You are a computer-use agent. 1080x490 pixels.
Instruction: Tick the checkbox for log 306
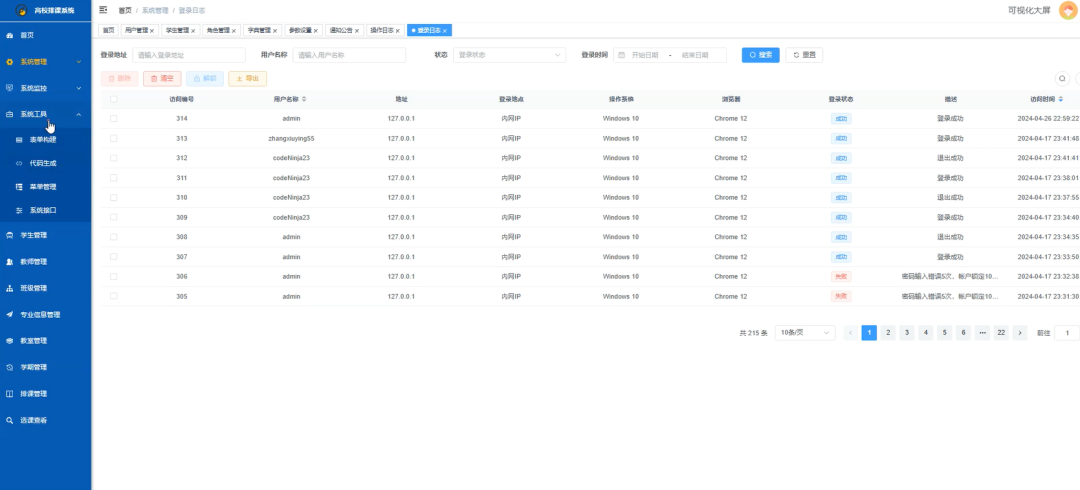pos(114,276)
